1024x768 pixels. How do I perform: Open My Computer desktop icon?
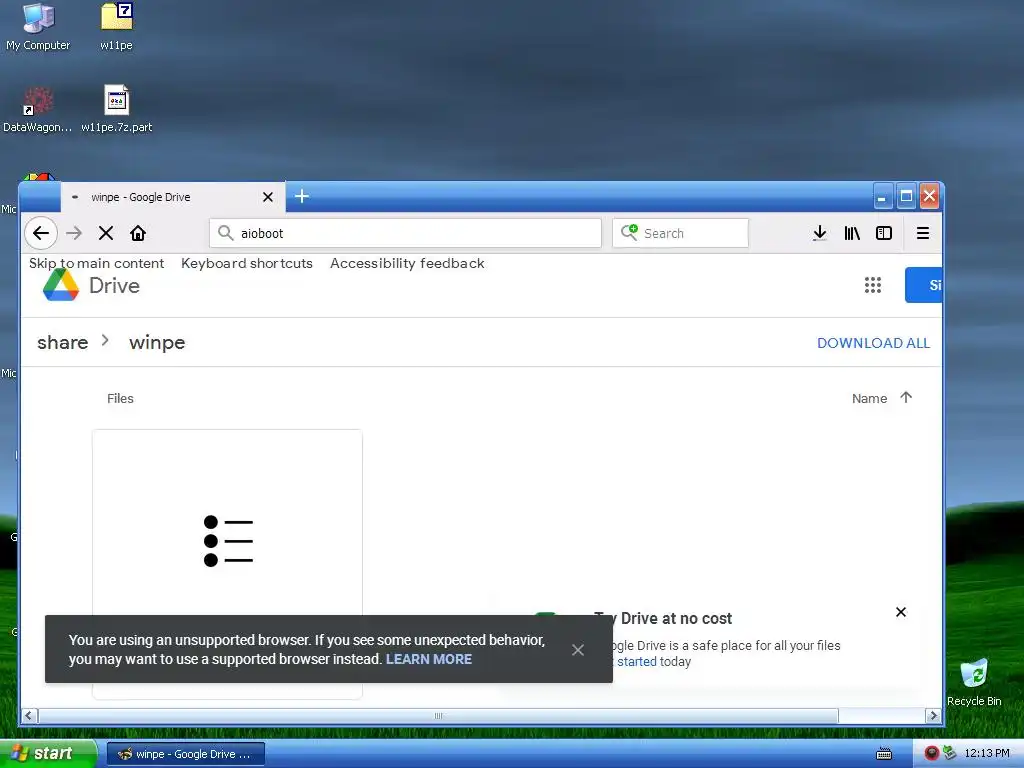38,27
